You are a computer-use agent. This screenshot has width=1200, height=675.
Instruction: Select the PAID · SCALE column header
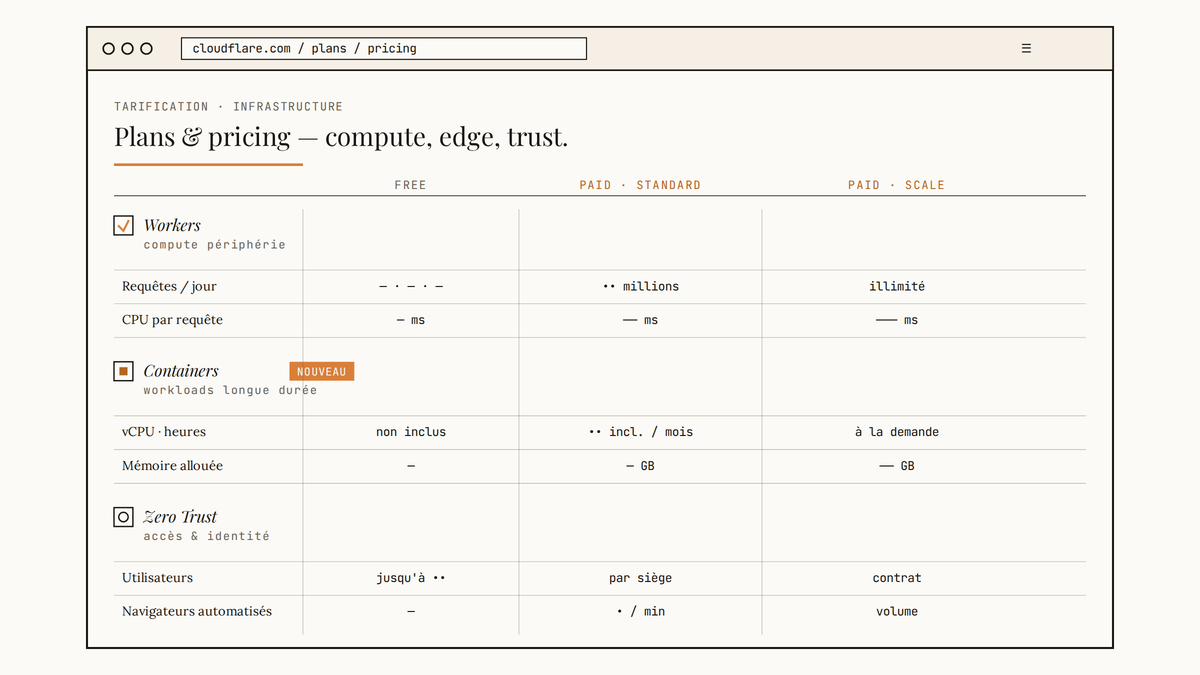(896, 185)
